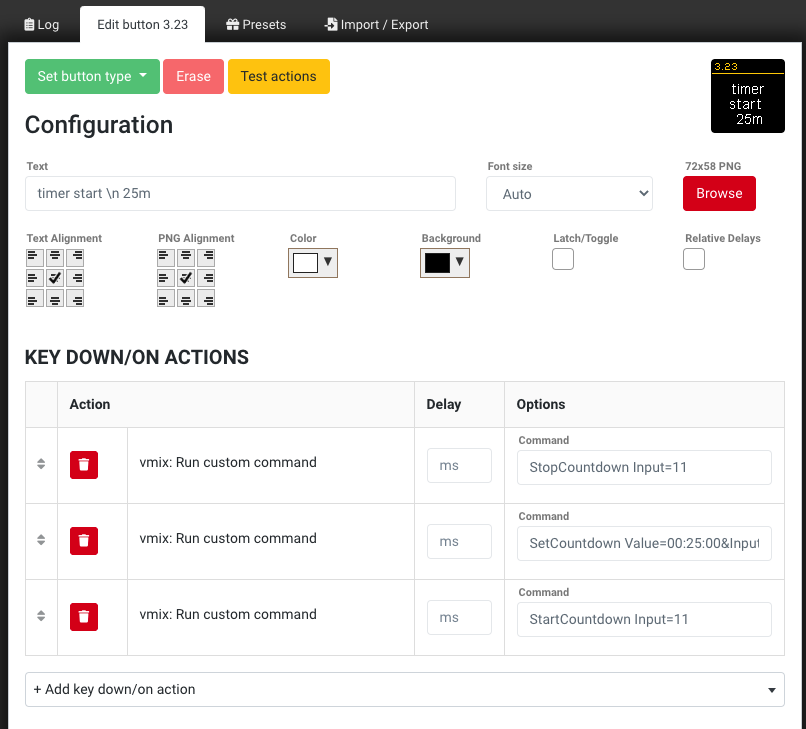Enable the Latch/Toggle checkbox
The height and width of the screenshot is (729, 806).
pos(562,258)
